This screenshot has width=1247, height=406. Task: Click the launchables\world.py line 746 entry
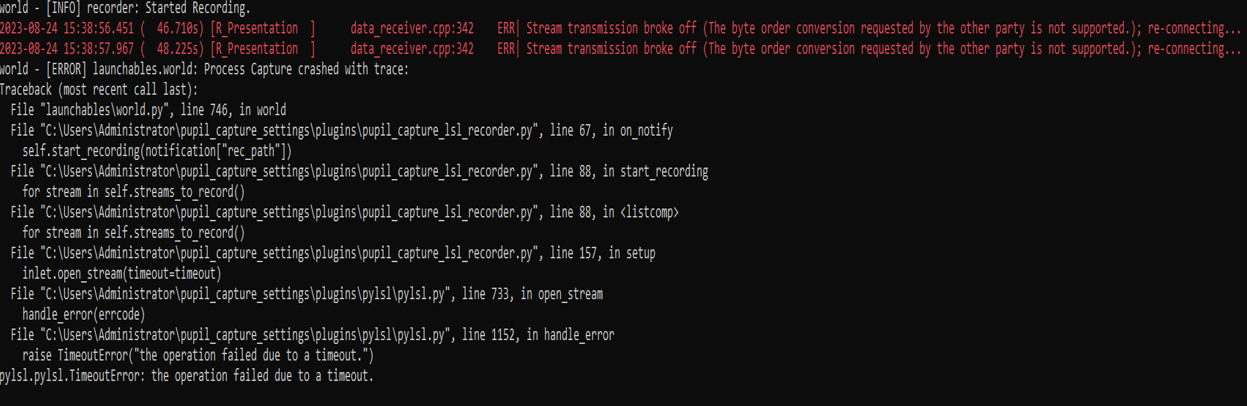coord(148,110)
